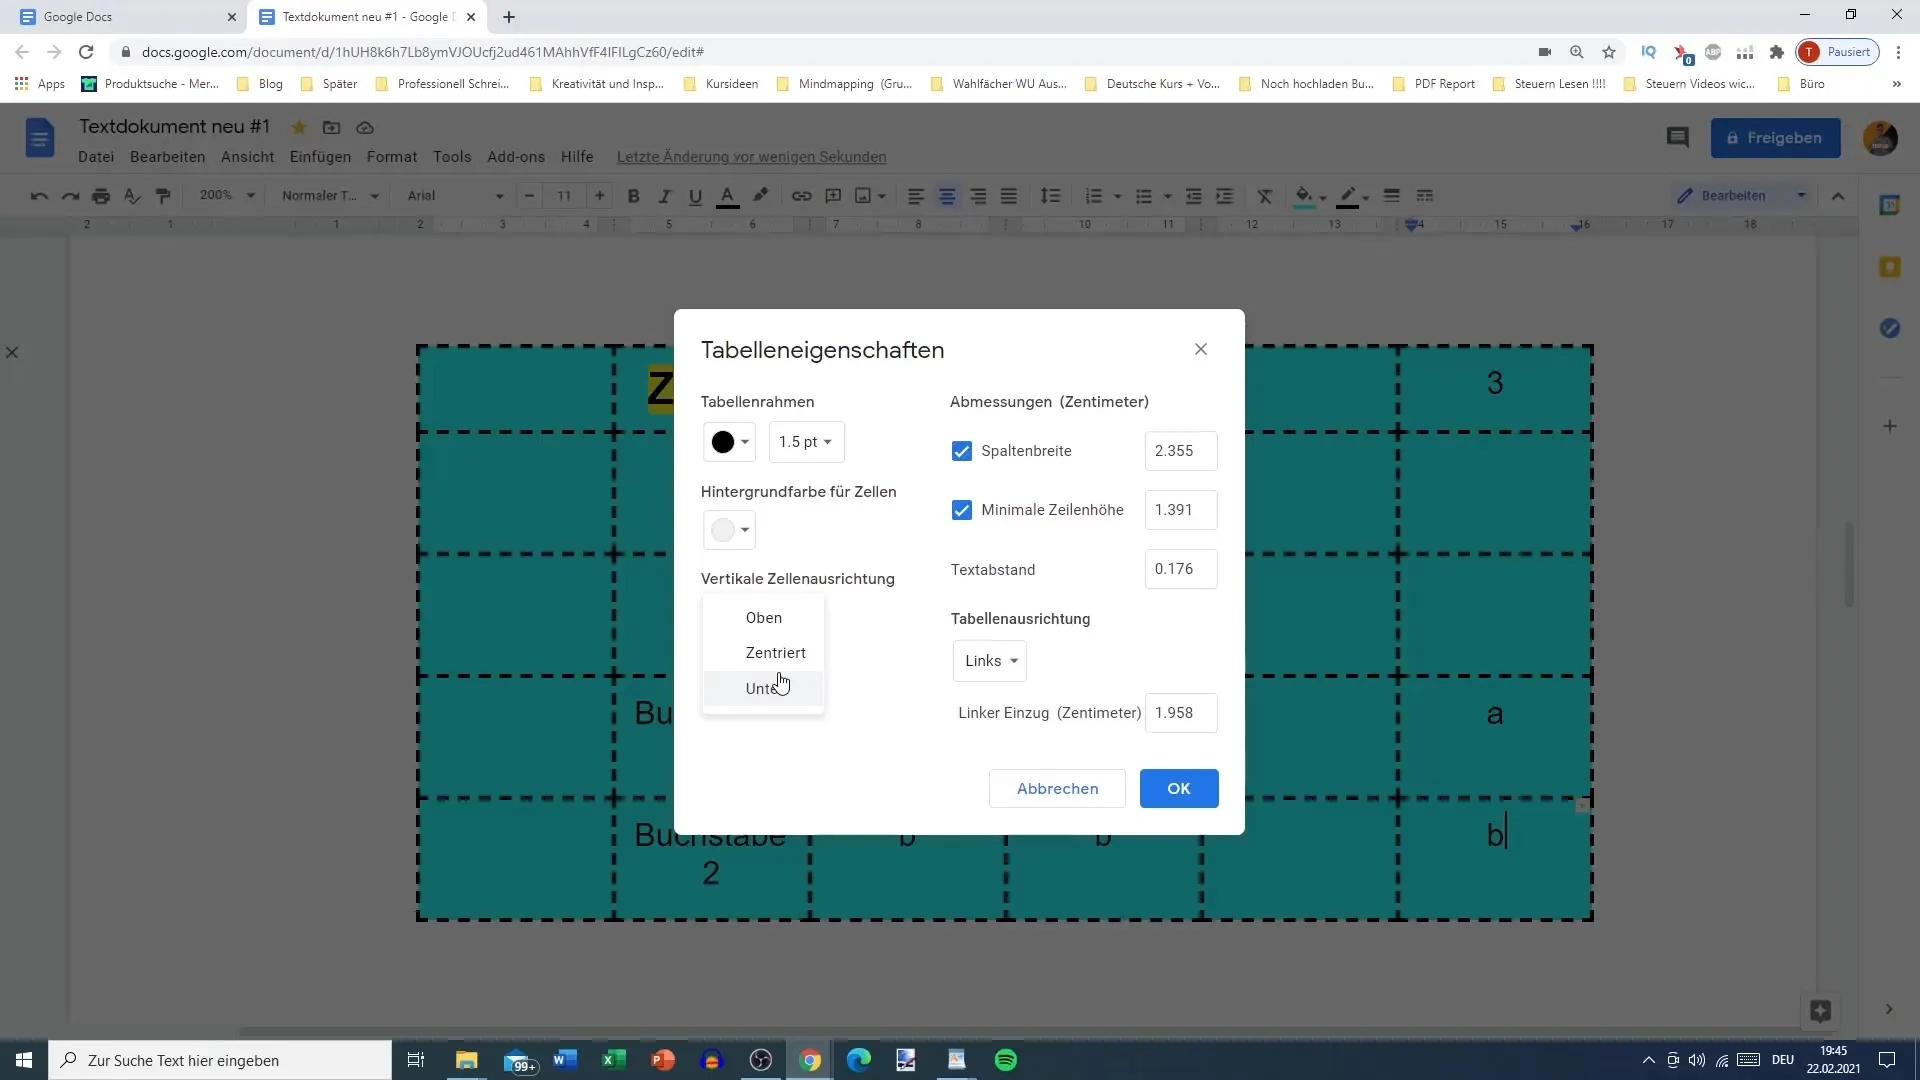Click the Bold formatting icon
Image resolution: width=1920 pixels, height=1080 pixels.
click(x=633, y=195)
